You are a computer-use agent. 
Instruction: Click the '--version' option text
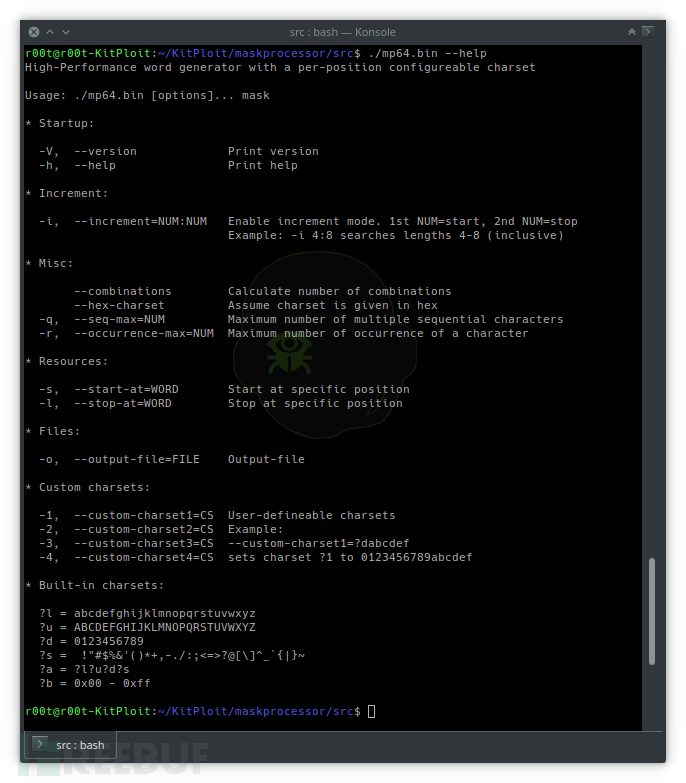click(x=105, y=151)
